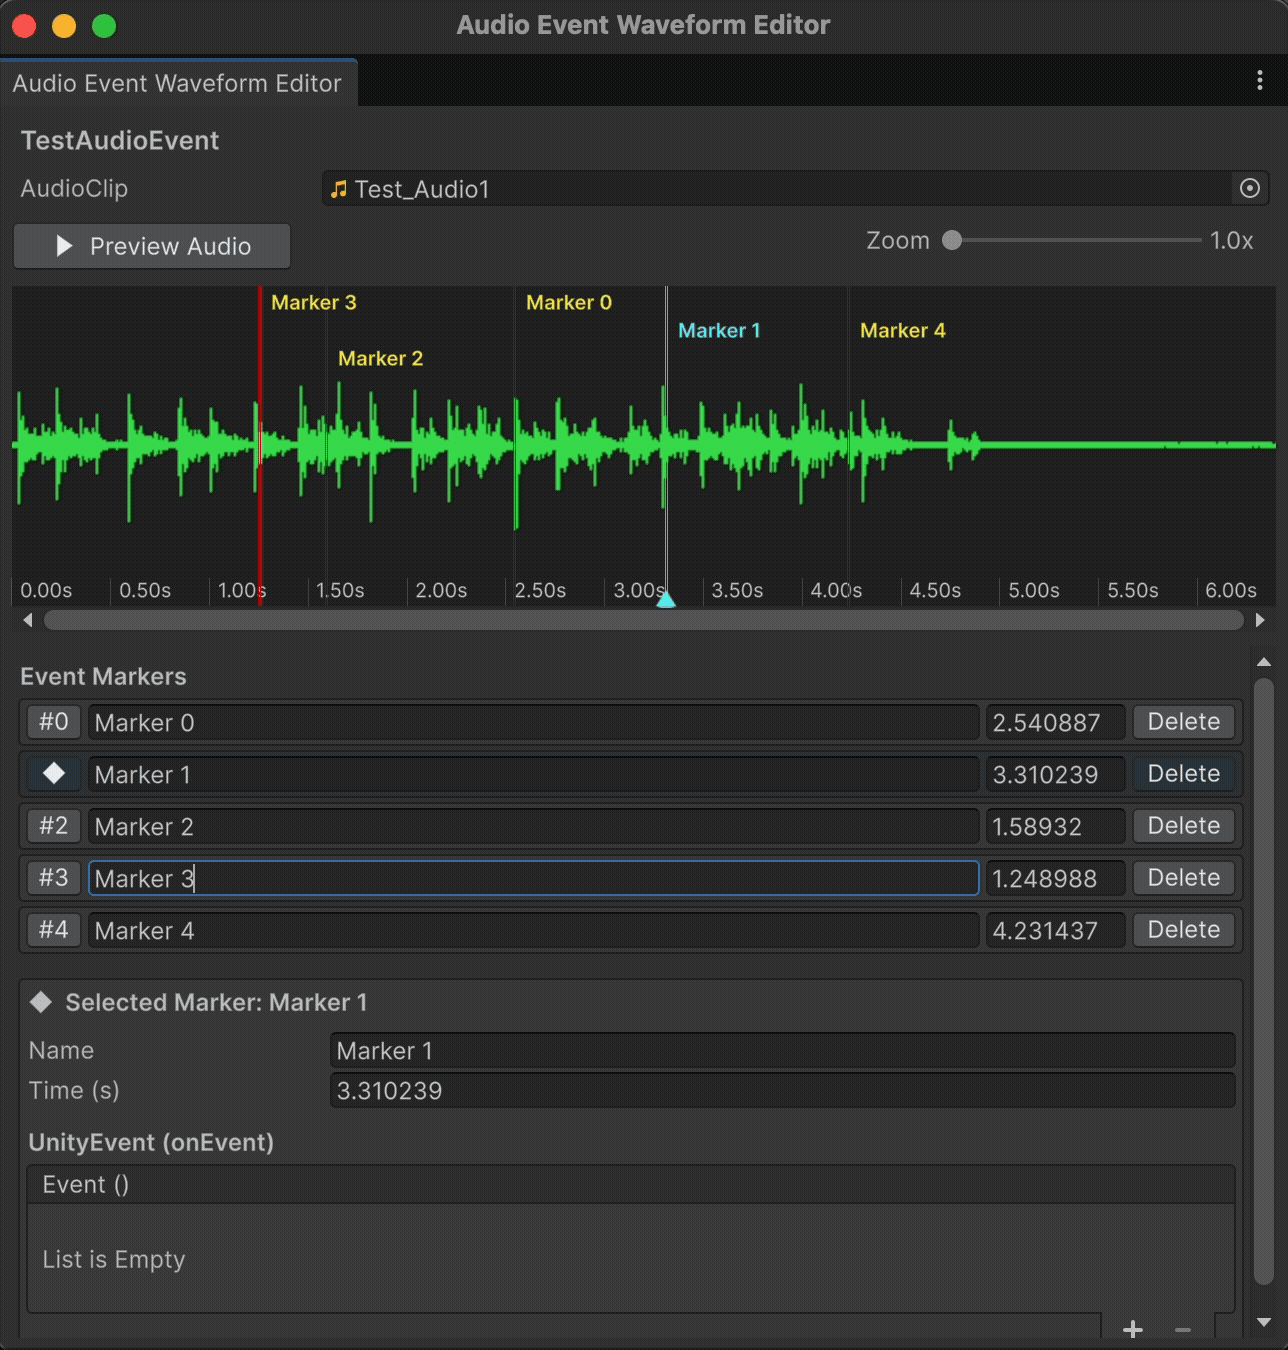This screenshot has width=1288, height=1350.
Task: Click the horizontal waveform scrollbar
Action: [644, 620]
